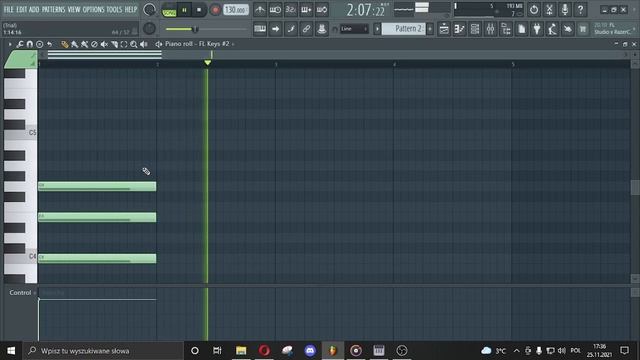This screenshot has width=640, height=360.
Task: Open the piano roll main menu arrow
Action: (10, 44)
